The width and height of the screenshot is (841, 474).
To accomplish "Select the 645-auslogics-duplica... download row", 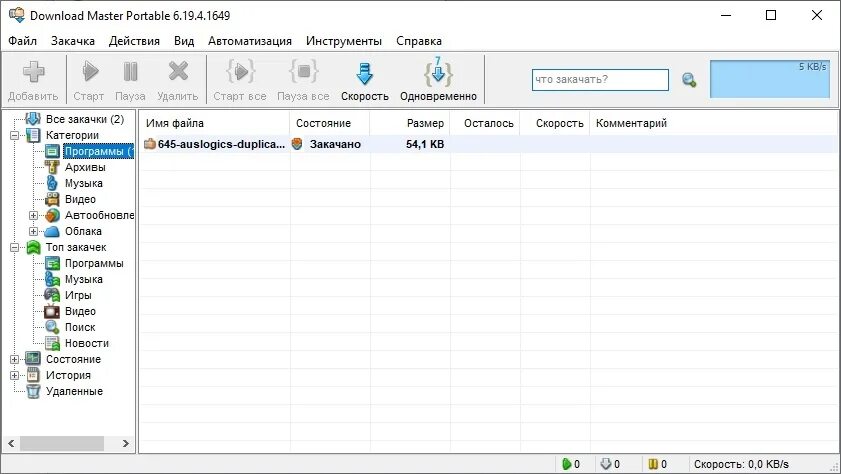I will point(488,144).
